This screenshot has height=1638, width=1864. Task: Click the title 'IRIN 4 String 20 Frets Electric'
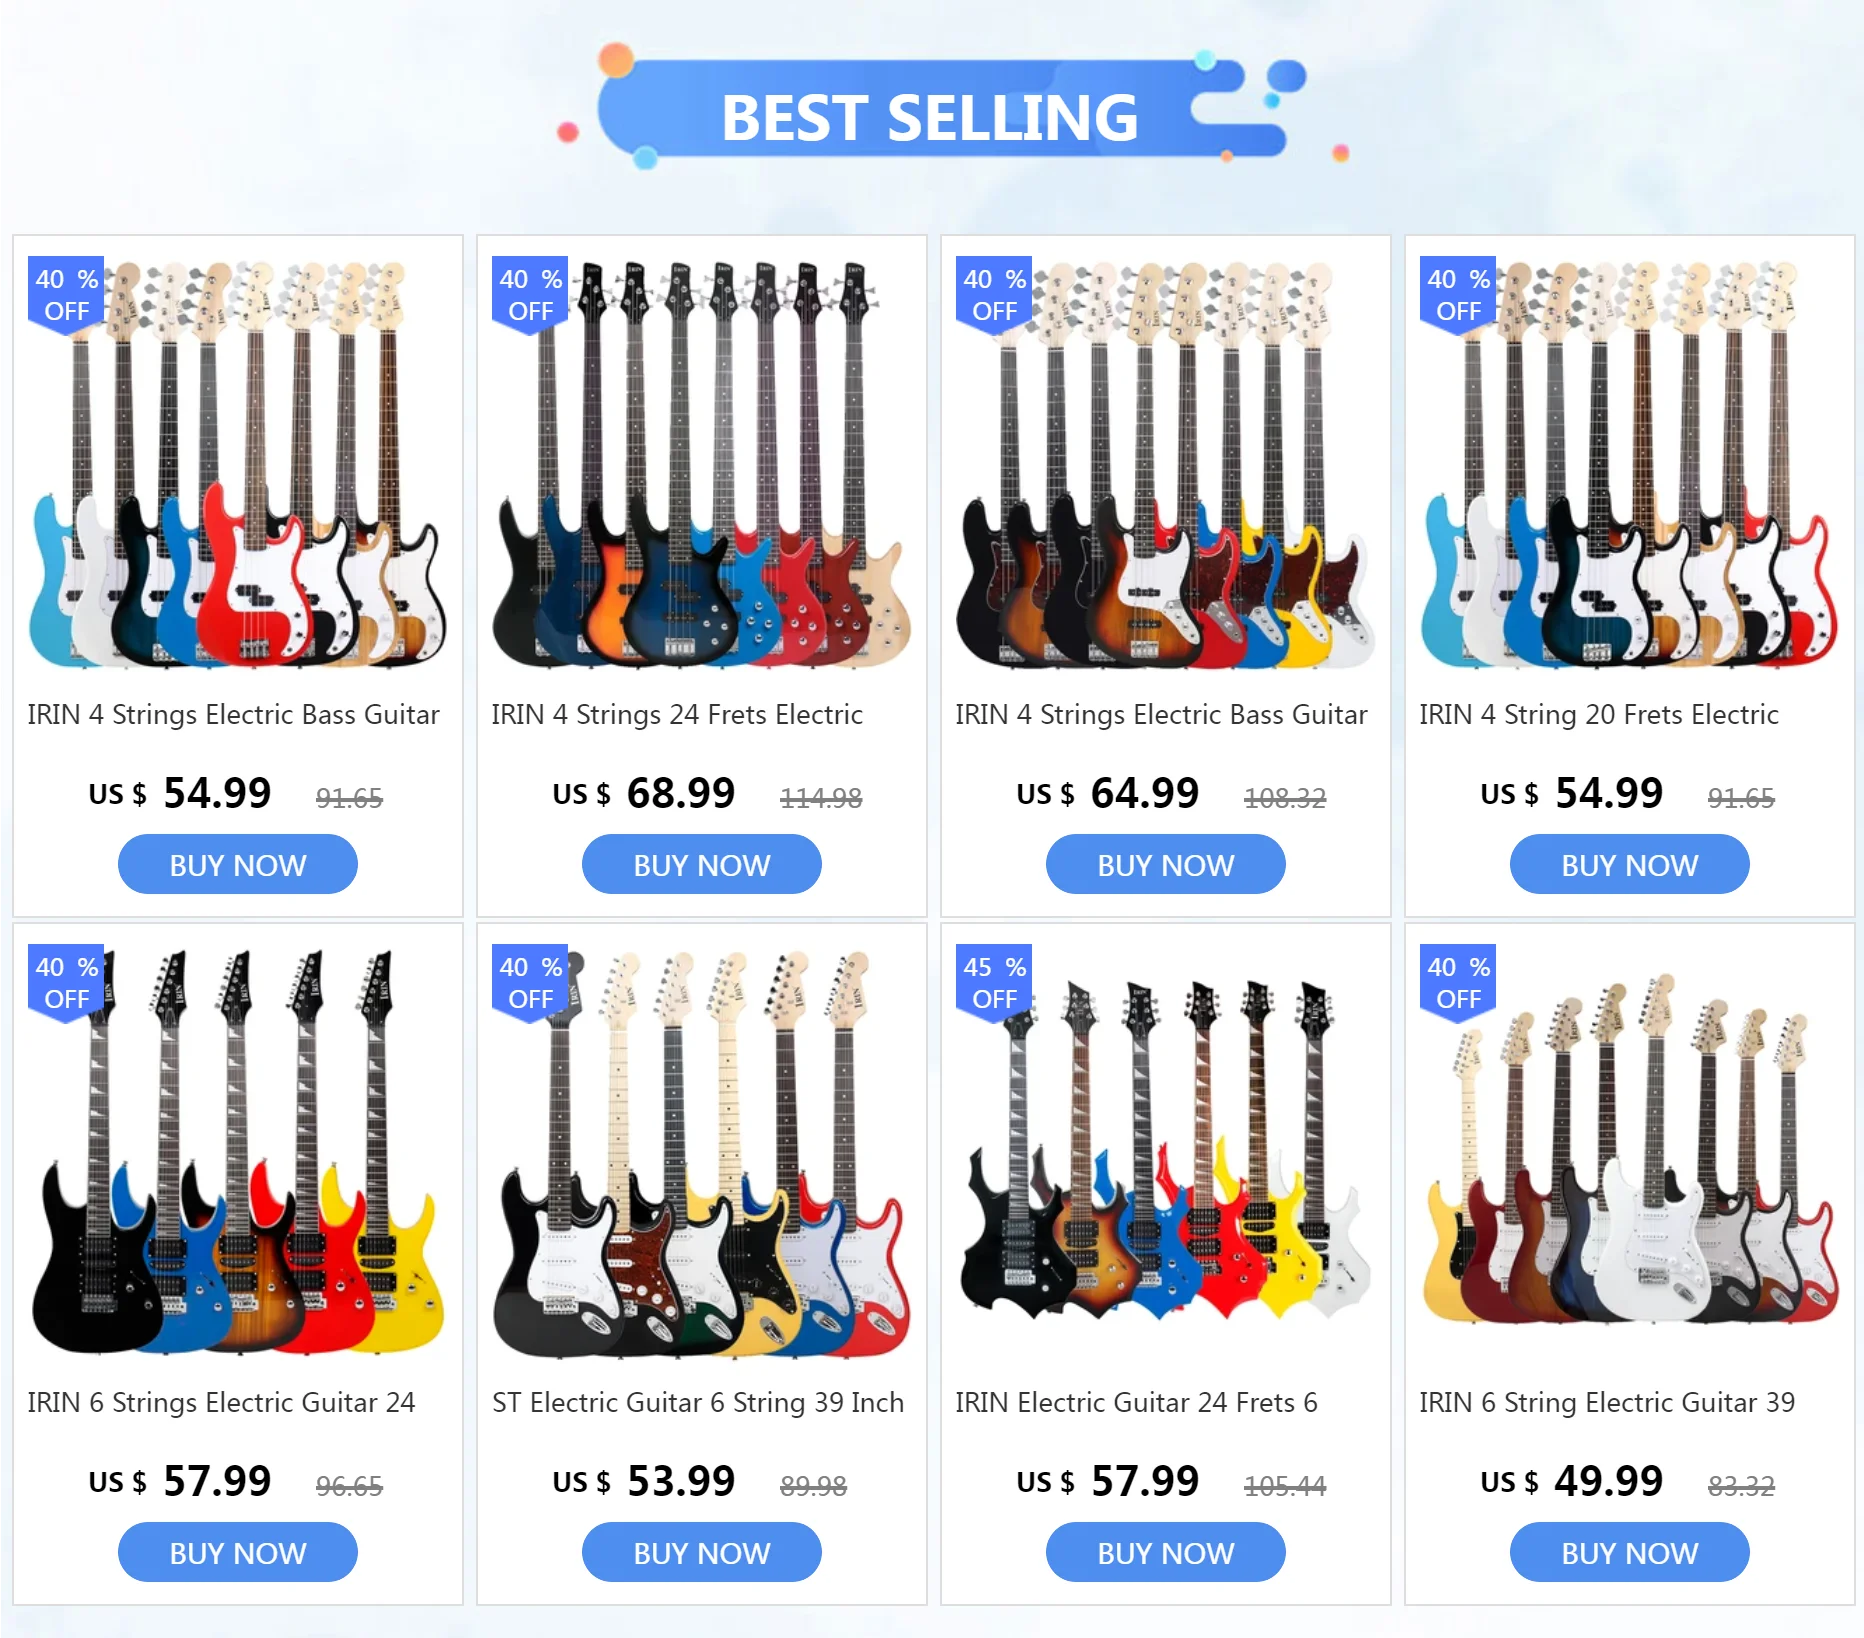pos(1599,715)
